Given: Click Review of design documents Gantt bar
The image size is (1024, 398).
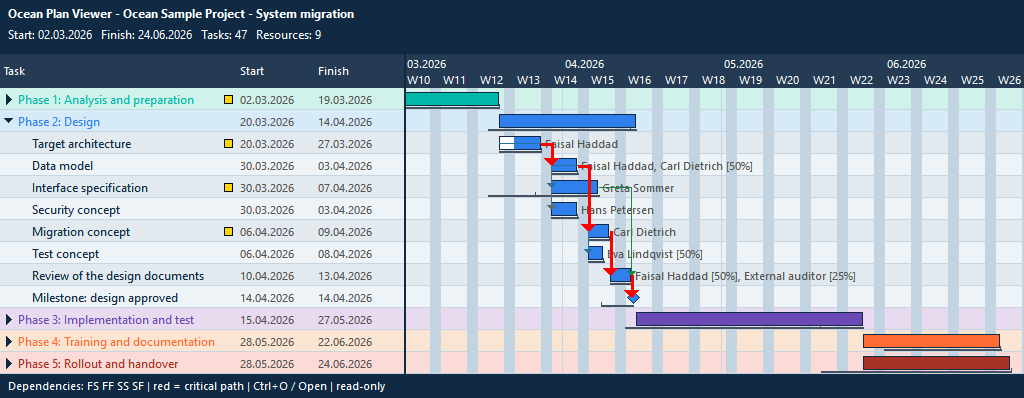Looking at the screenshot, I should coord(620,276).
